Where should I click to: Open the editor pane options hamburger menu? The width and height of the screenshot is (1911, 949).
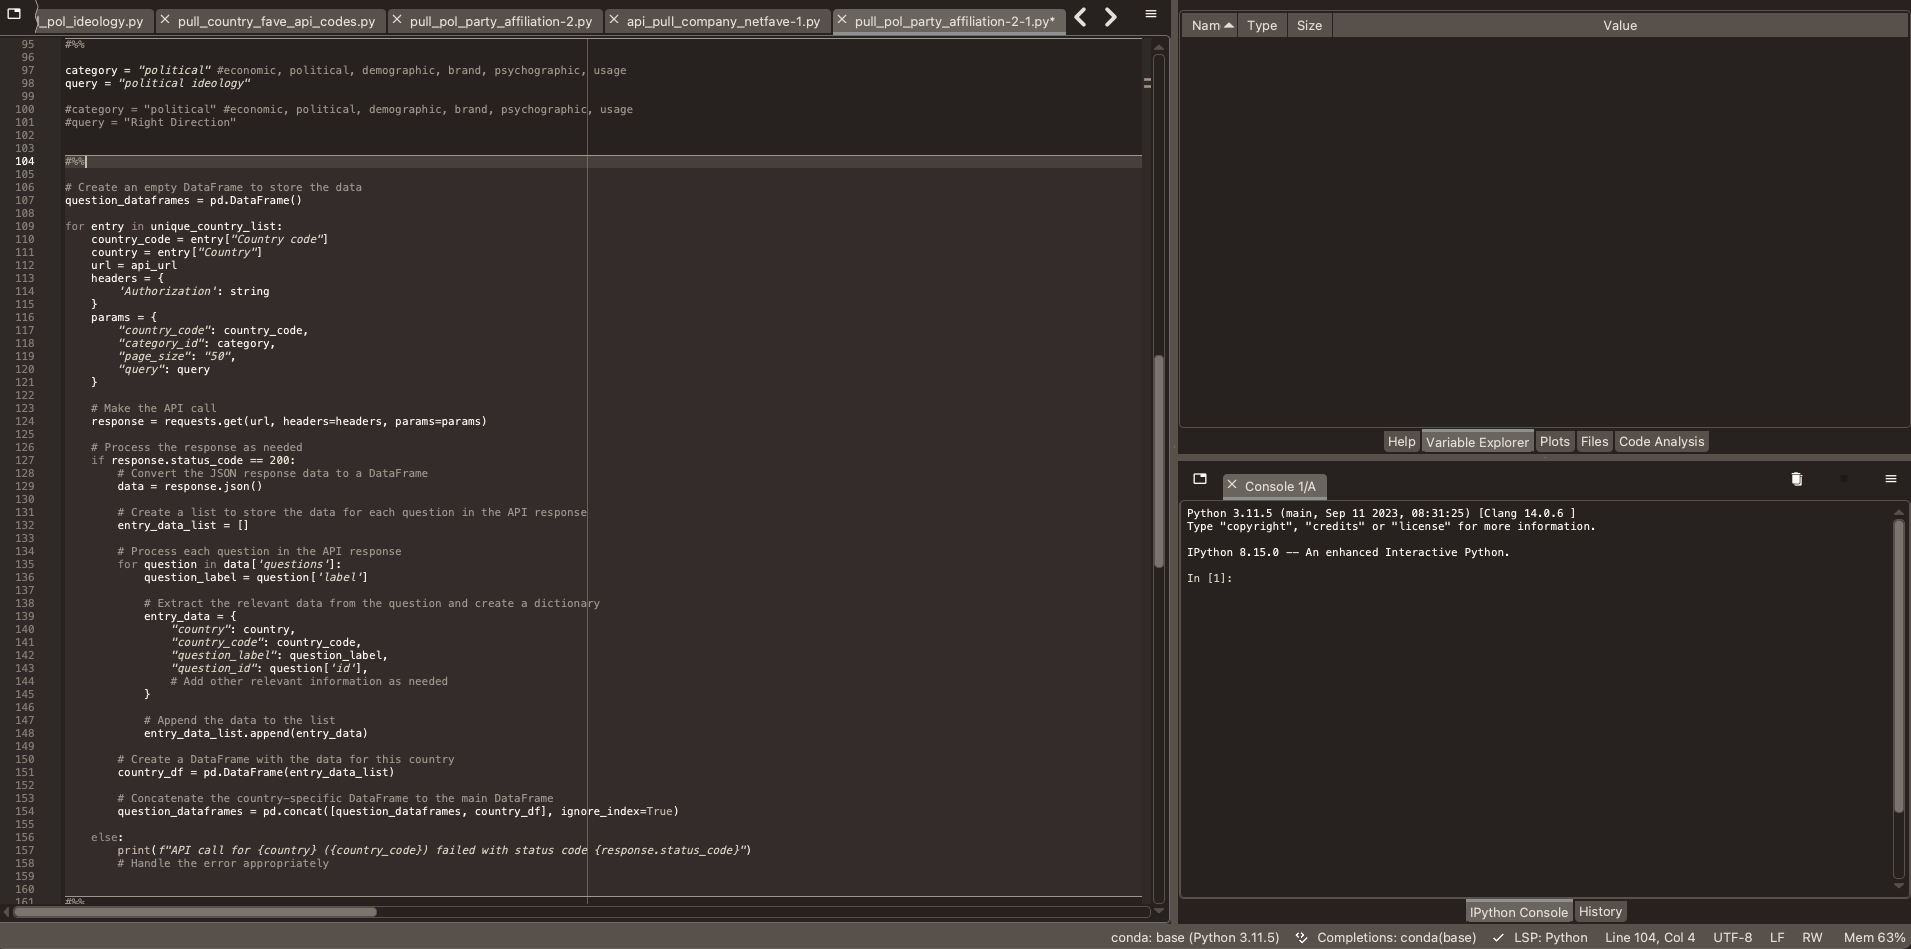coord(1149,14)
